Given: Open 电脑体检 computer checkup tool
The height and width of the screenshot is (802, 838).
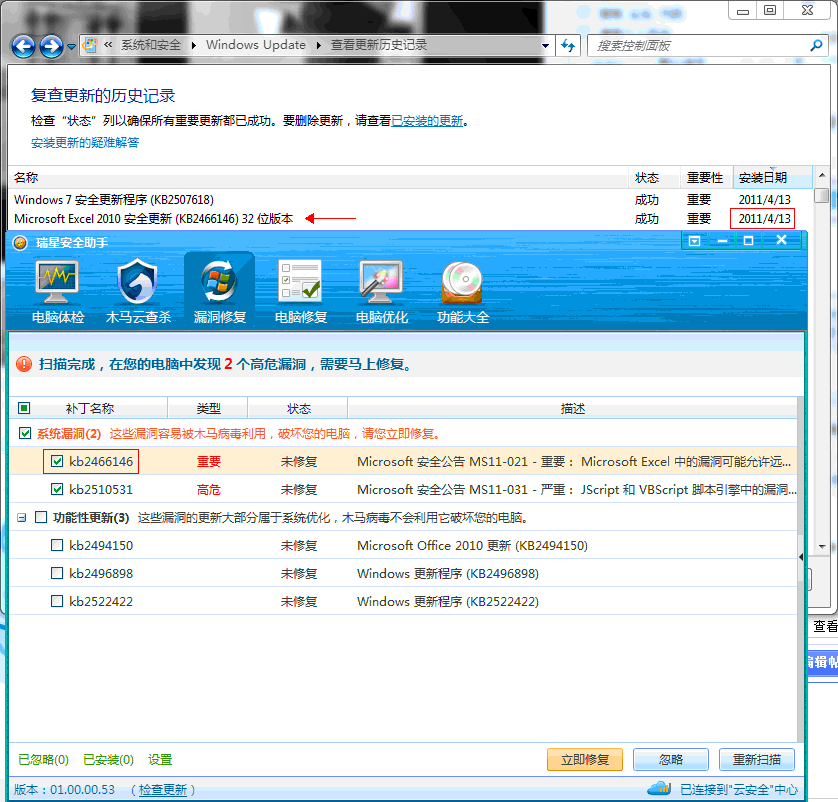Looking at the screenshot, I should (x=57, y=292).
